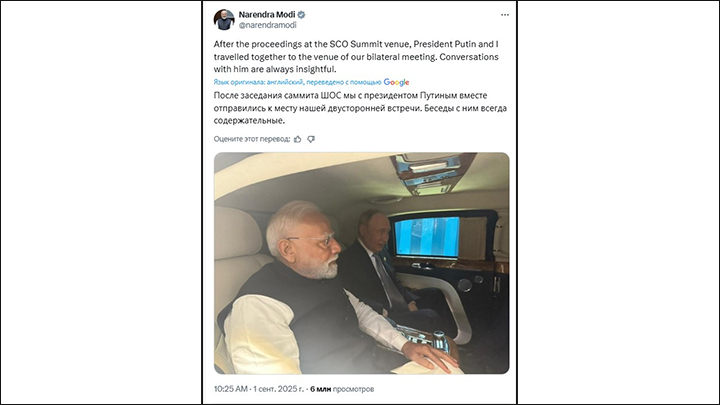Click the overhead console in the photo
The image size is (720, 405).
(x=429, y=172)
